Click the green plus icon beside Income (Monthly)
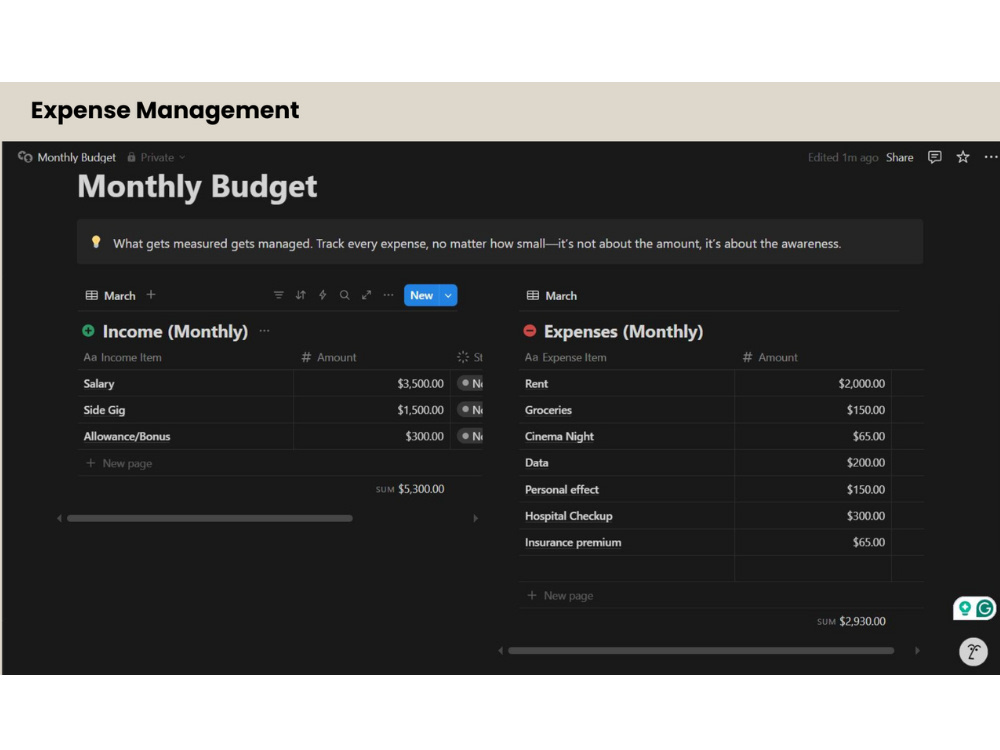Image resolution: width=1000 pixels, height=750 pixels. click(88, 331)
